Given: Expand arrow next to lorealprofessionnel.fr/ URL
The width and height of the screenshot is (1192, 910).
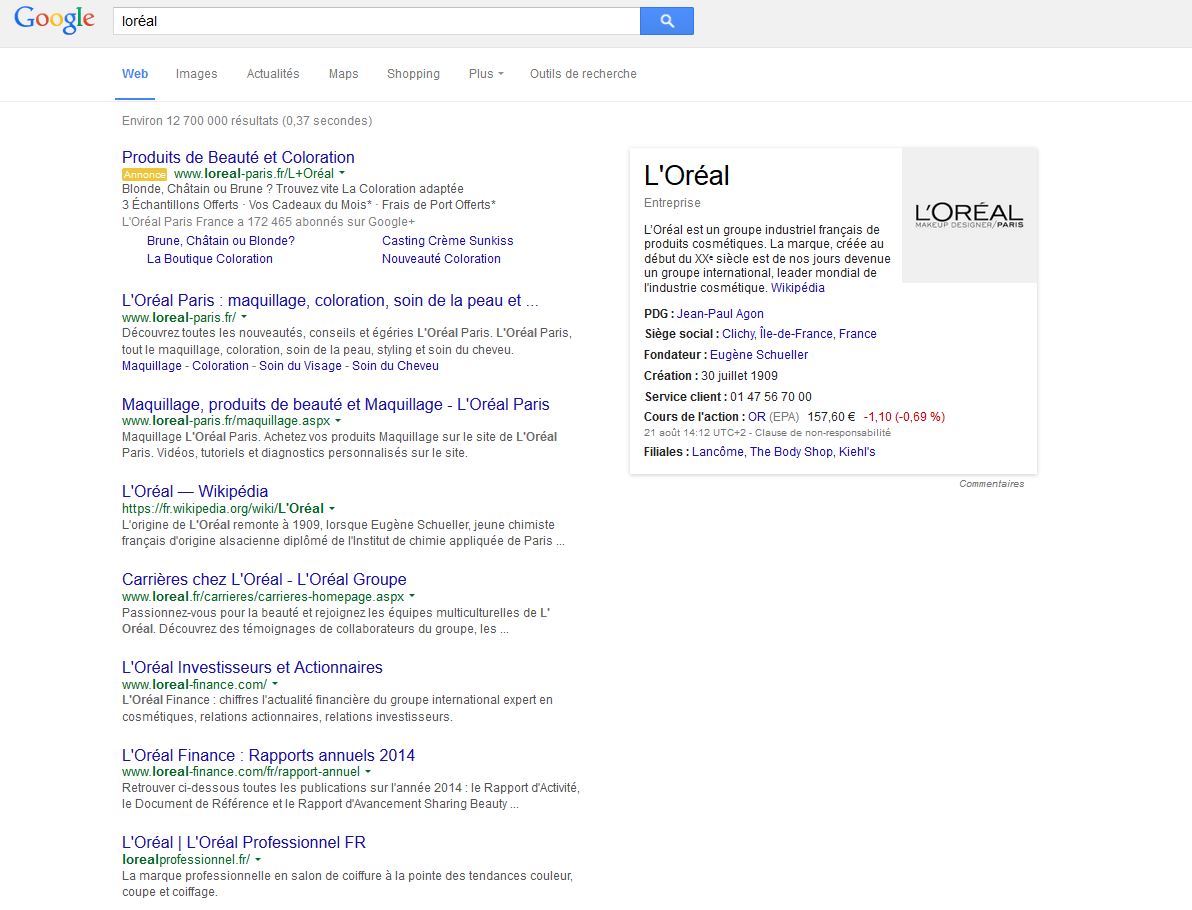Looking at the screenshot, I should 258,860.
